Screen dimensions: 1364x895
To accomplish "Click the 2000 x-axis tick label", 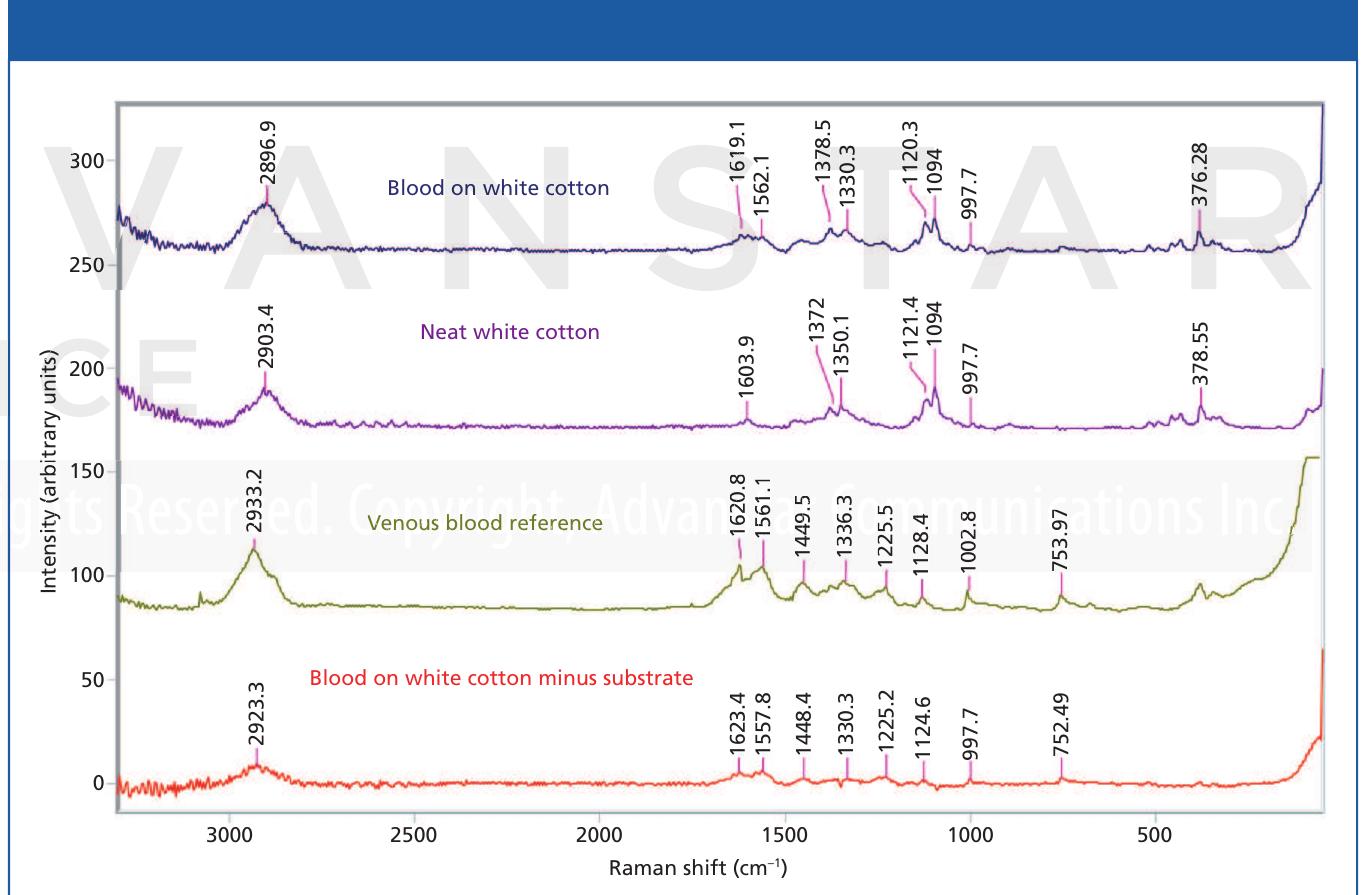I will click(x=599, y=833).
